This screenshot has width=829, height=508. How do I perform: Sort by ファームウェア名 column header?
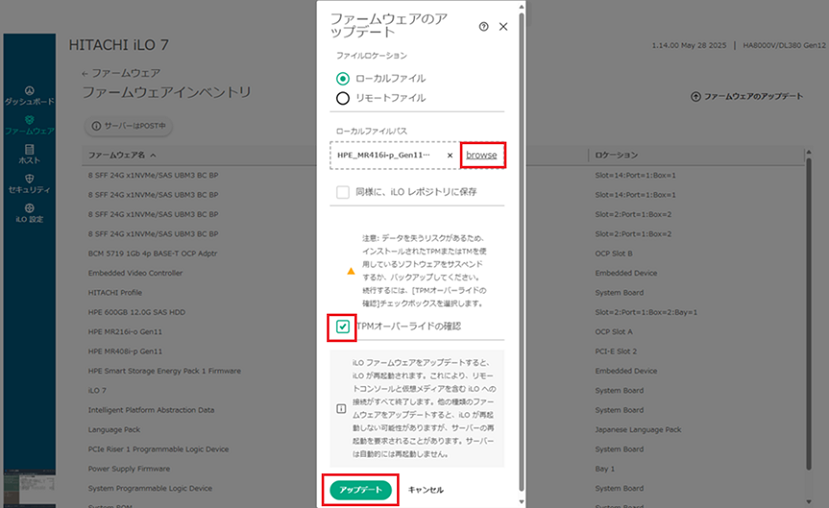[122, 155]
